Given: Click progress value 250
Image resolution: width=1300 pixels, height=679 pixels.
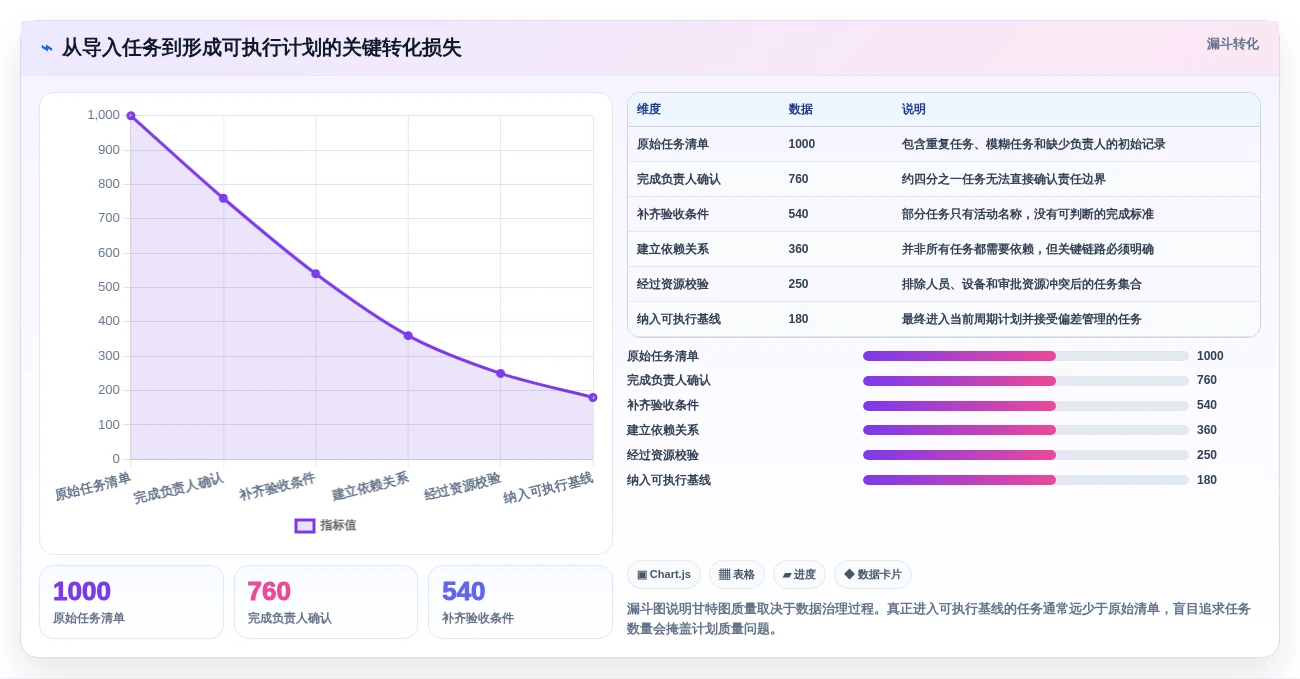Looking at the screenshot, I should coord(1207,455).
